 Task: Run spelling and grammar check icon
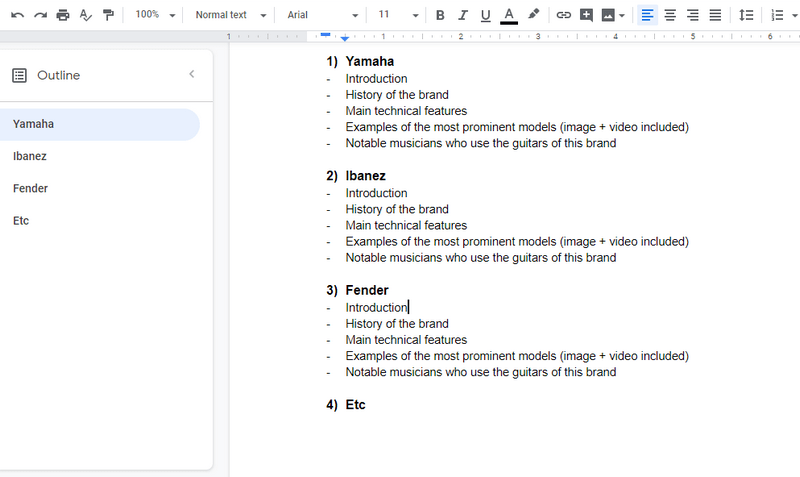tap(86, 15)
